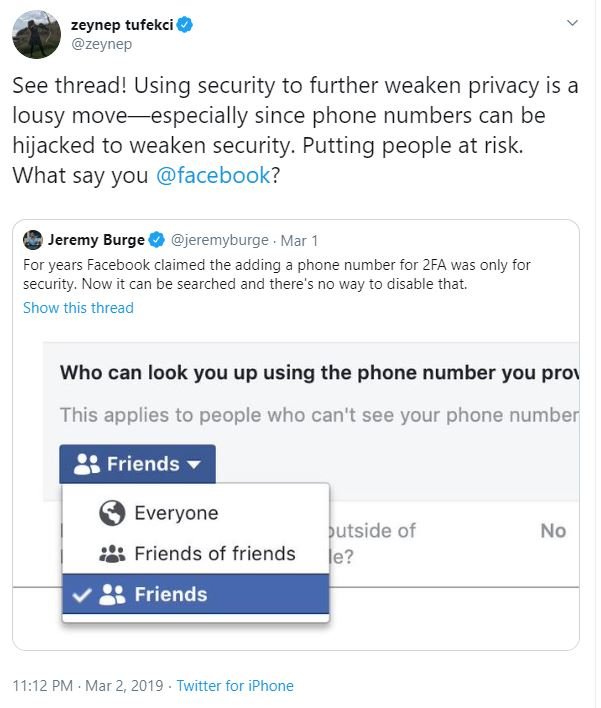The height and width of the screenshot is (708, 601).
Task: Click zeynep tufekci's profile avatar
Action: coord(35,36)
